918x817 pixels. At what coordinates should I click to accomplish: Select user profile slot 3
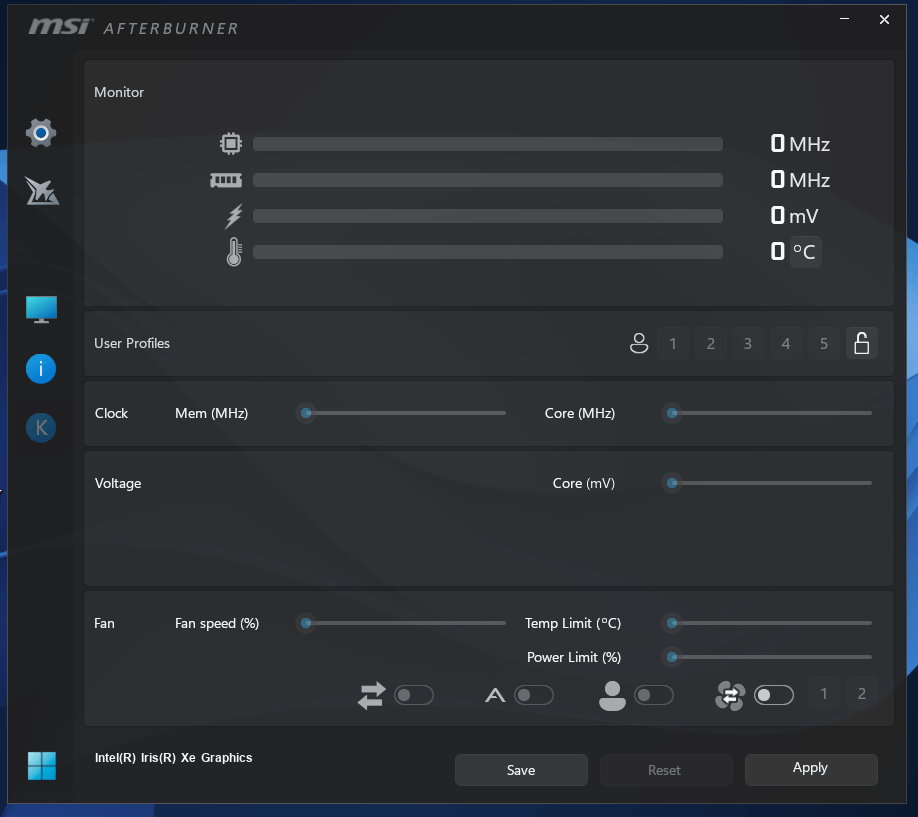(748, 344)
